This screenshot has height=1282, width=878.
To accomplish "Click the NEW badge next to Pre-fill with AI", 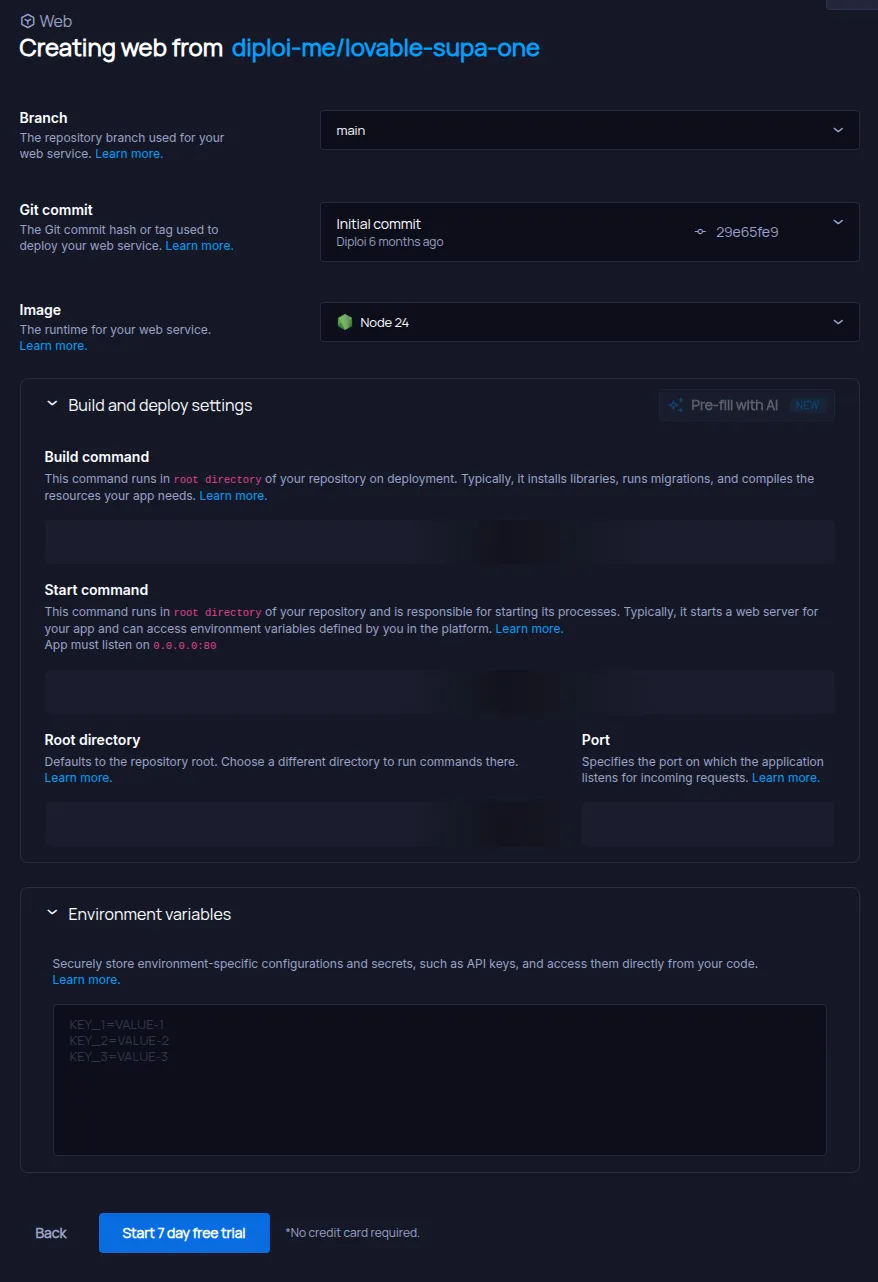I will coord(807,405).
